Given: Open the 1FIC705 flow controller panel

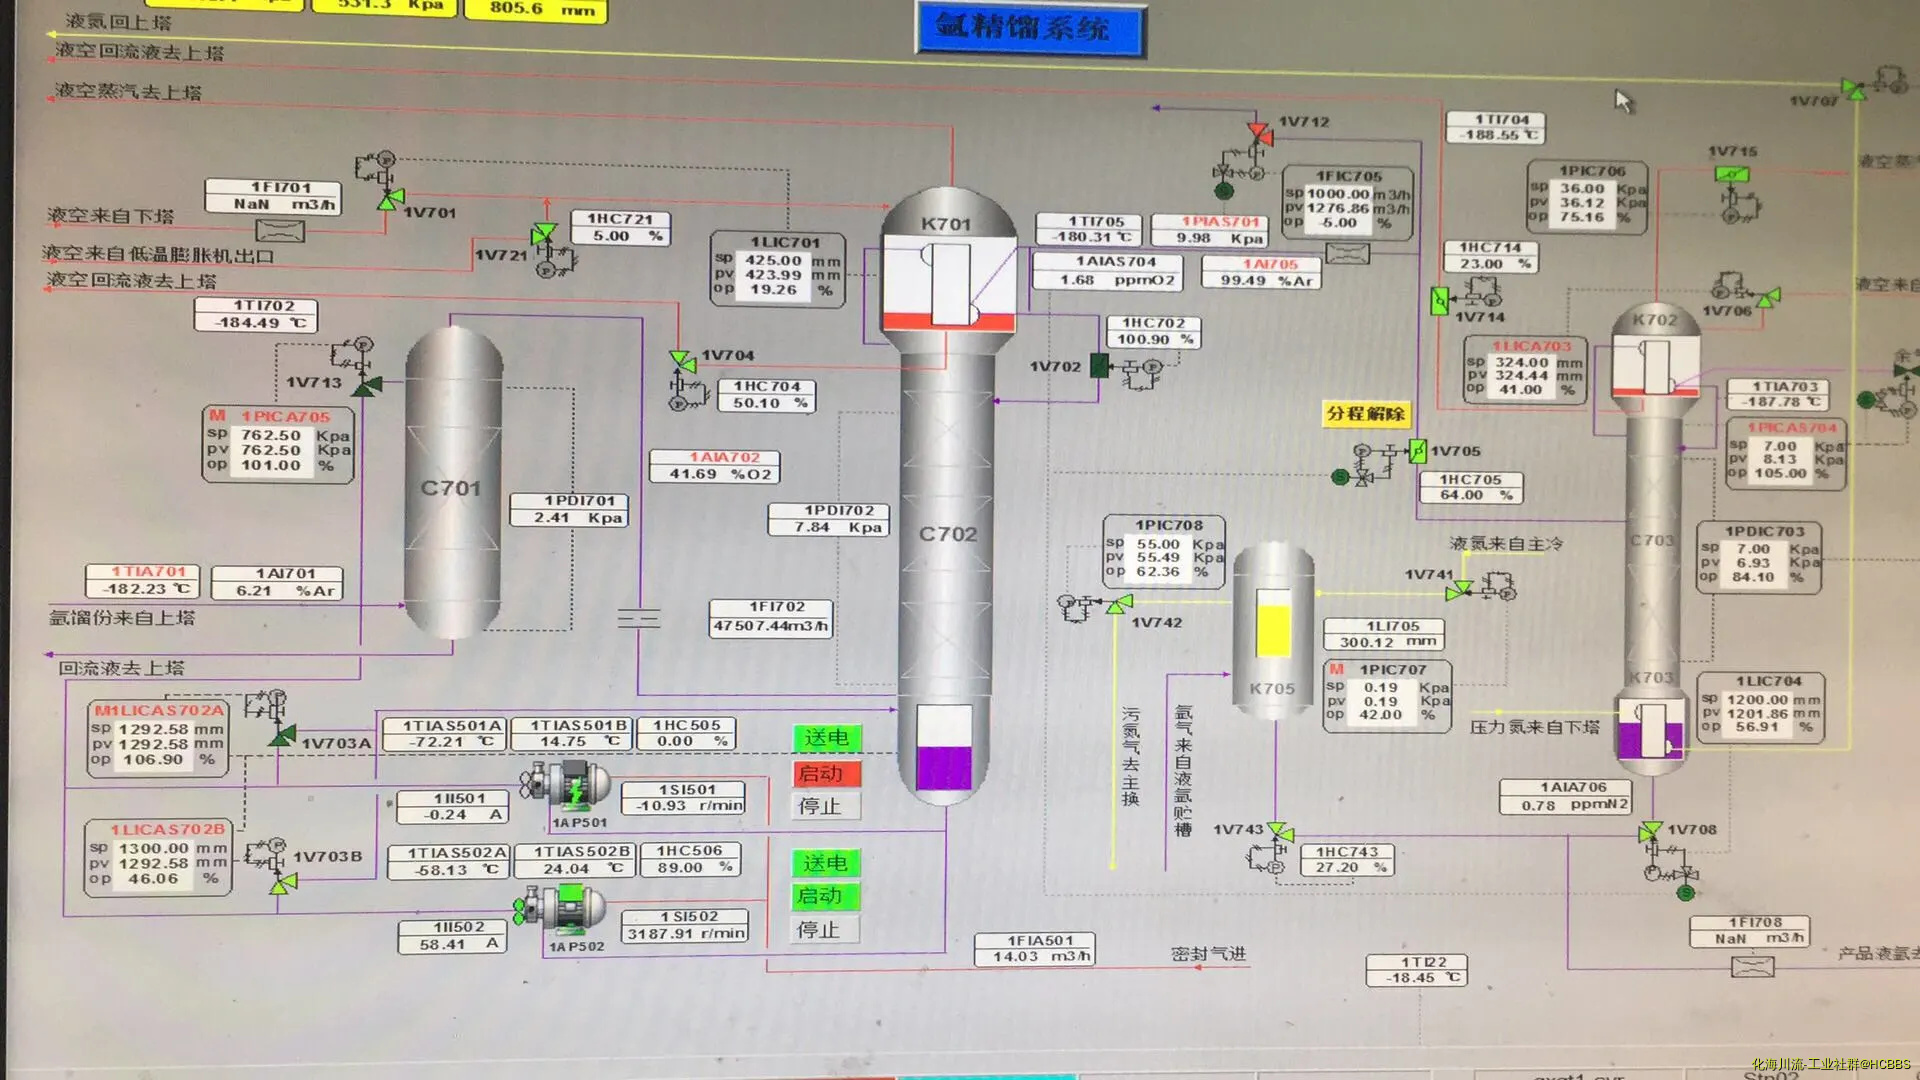Looking at the screenshot, I should 1347,204.
